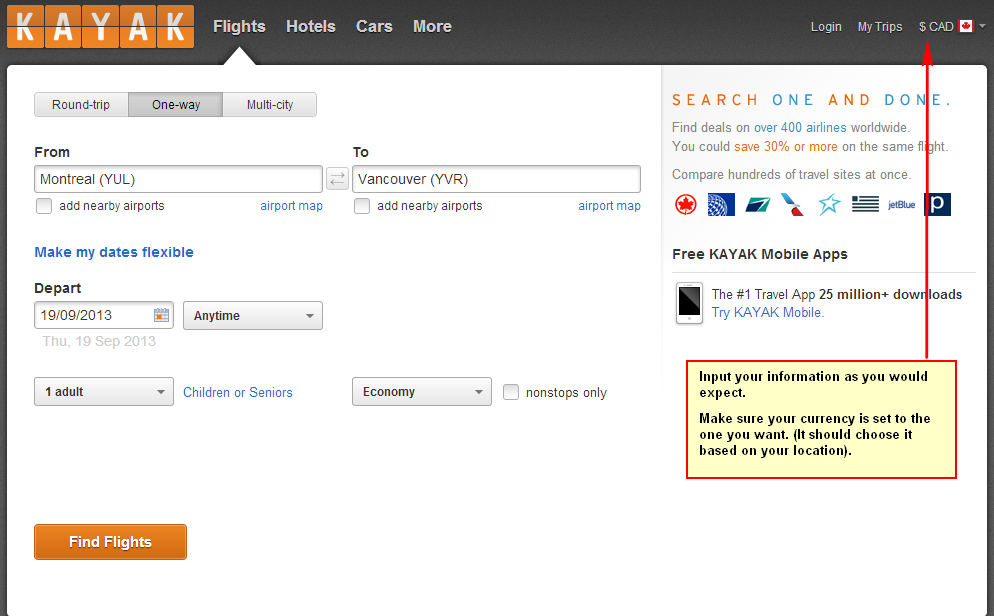Click the teal wing airline logo

(x=758, y=205)
